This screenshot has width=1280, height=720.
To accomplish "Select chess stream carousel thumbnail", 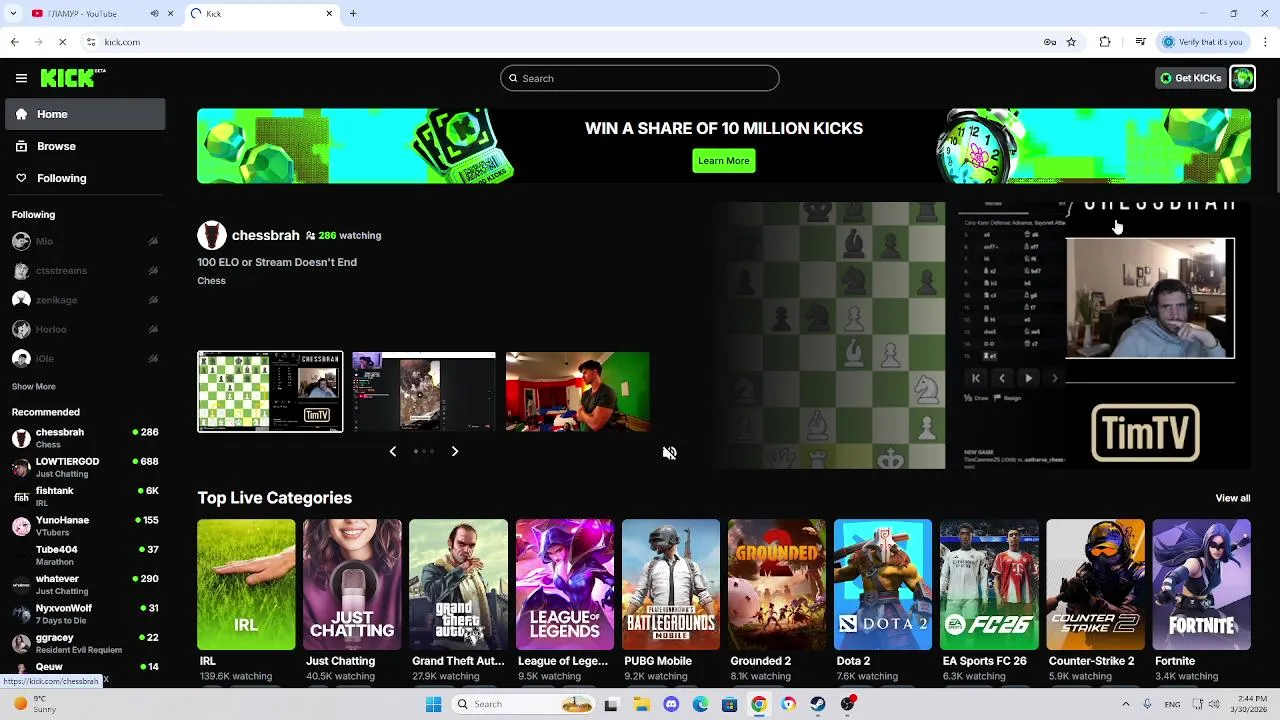I will 270,391.
